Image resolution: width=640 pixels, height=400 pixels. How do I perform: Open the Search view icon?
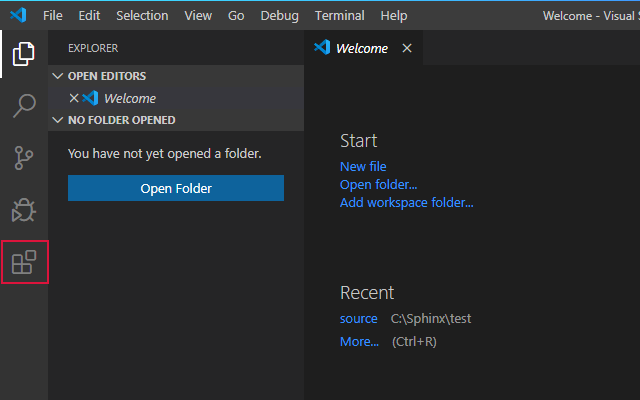tap(24, 106)
